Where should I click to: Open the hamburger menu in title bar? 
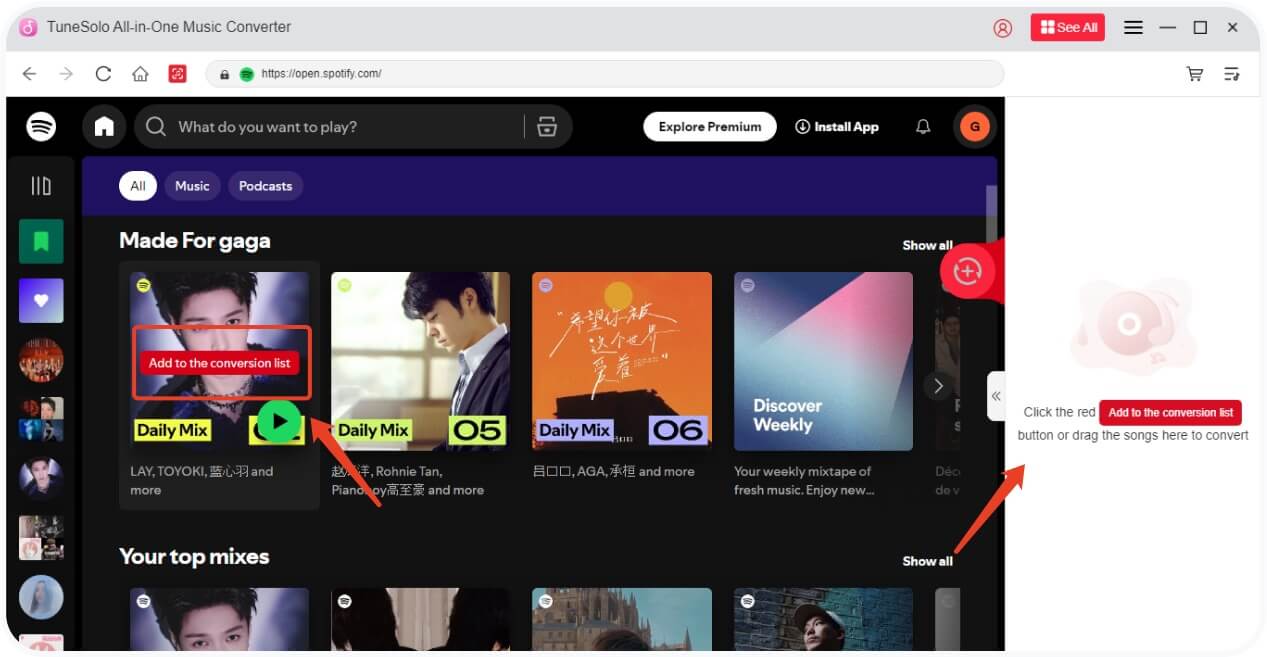click(x=1133, y=28)
